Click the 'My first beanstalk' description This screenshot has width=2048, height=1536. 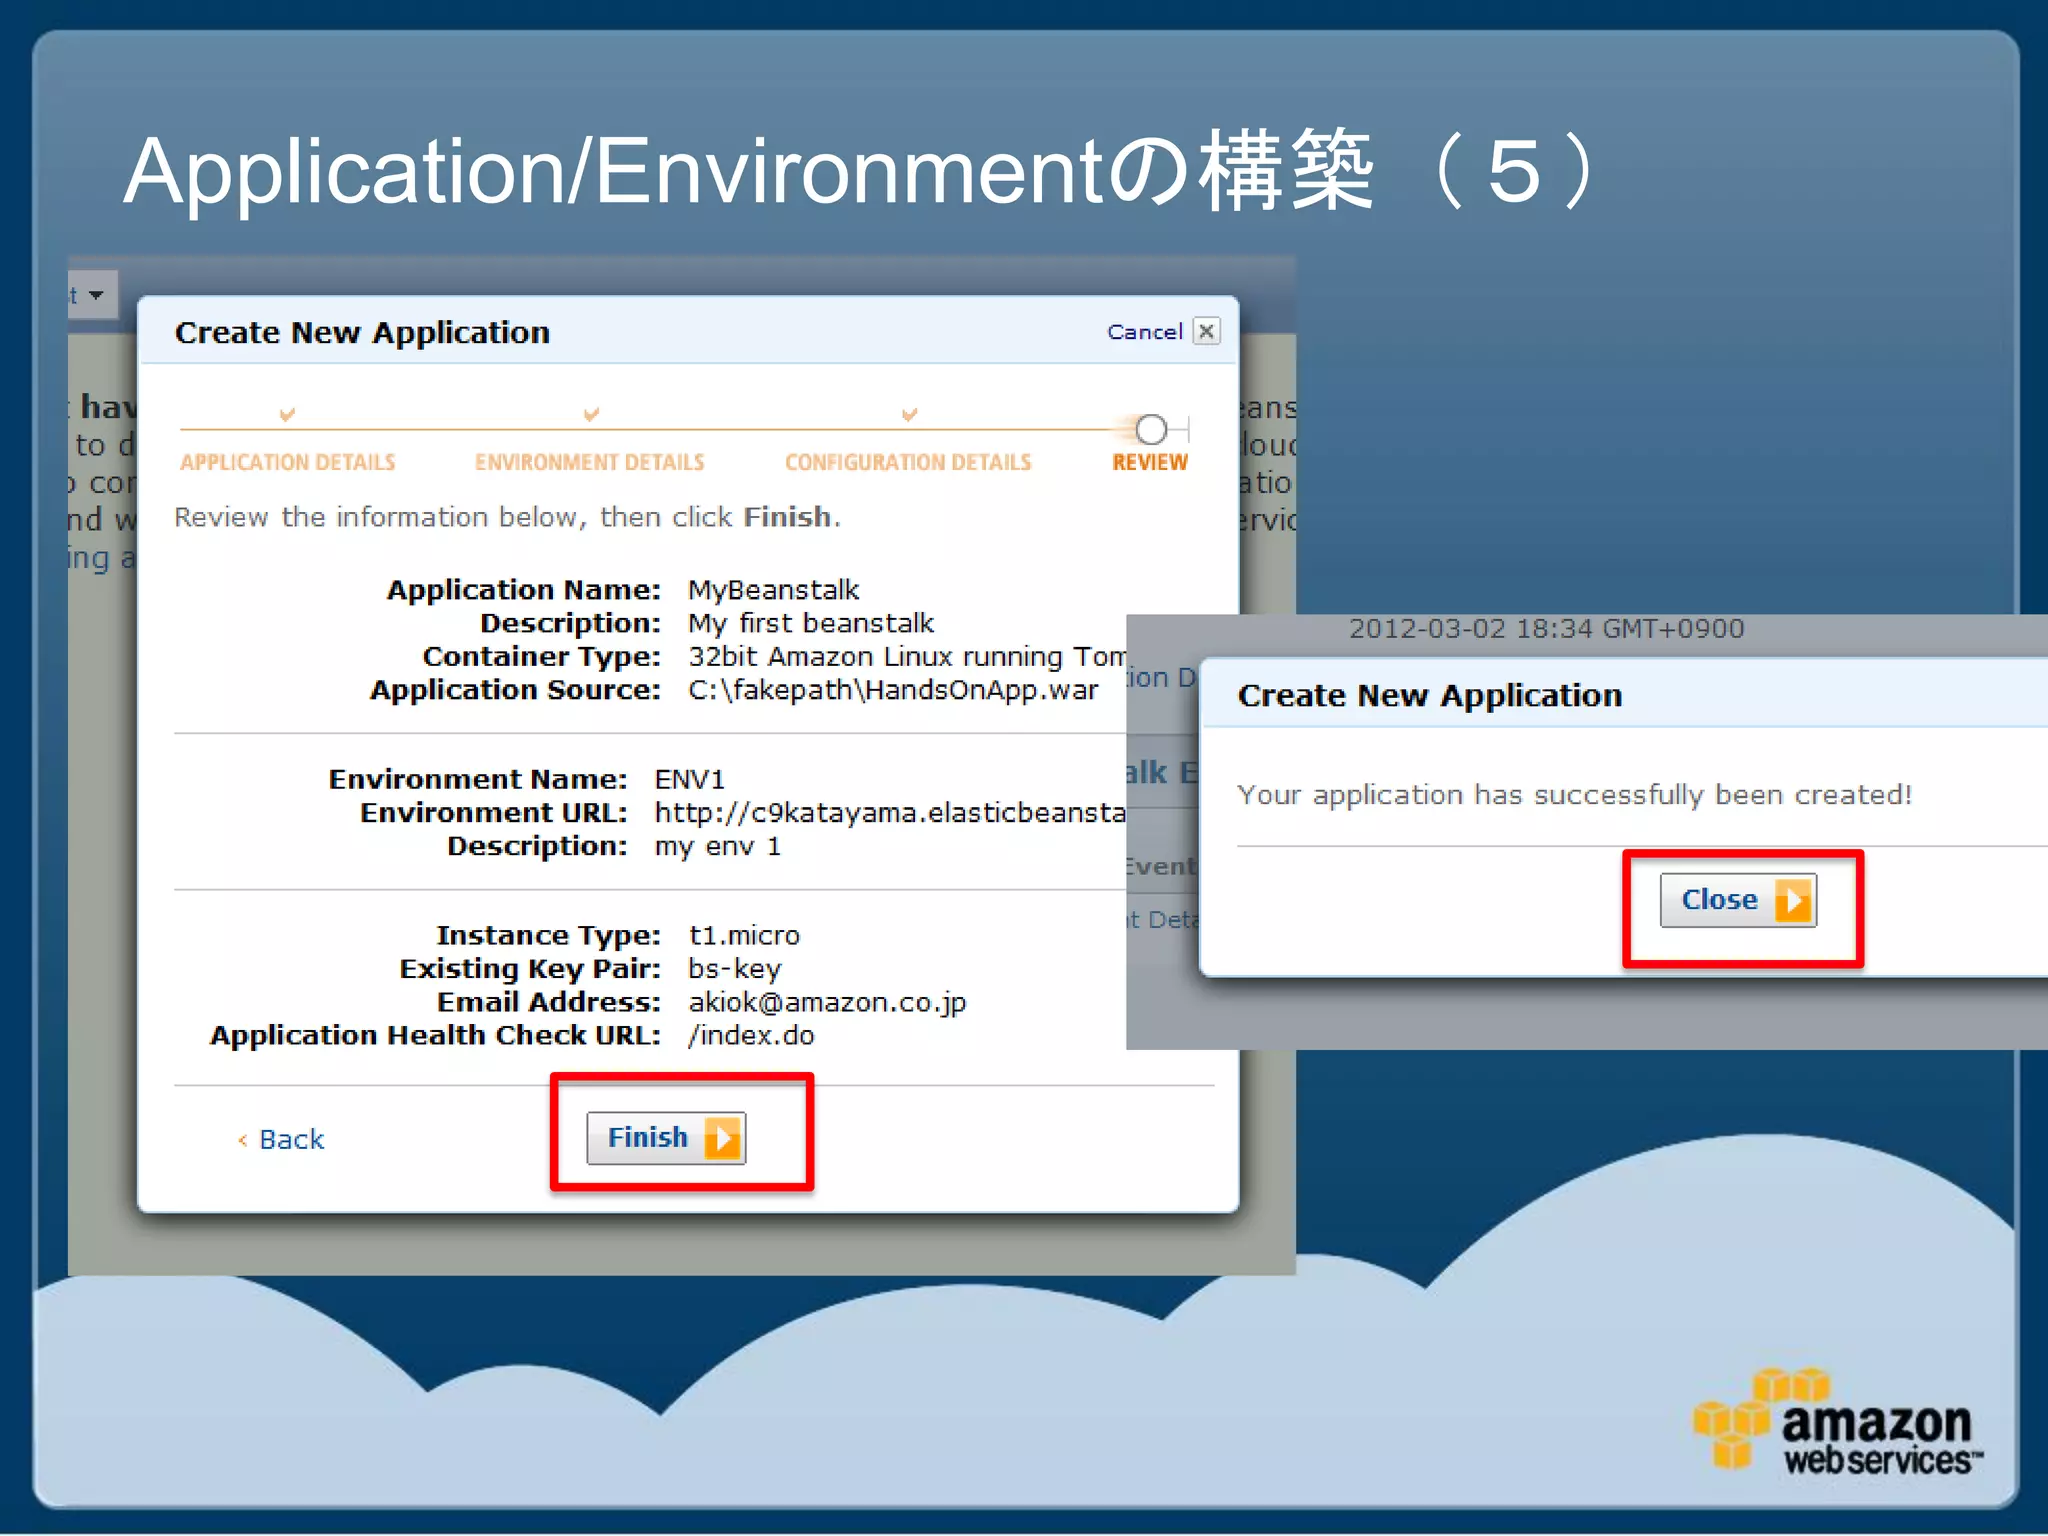coord(811,623)
